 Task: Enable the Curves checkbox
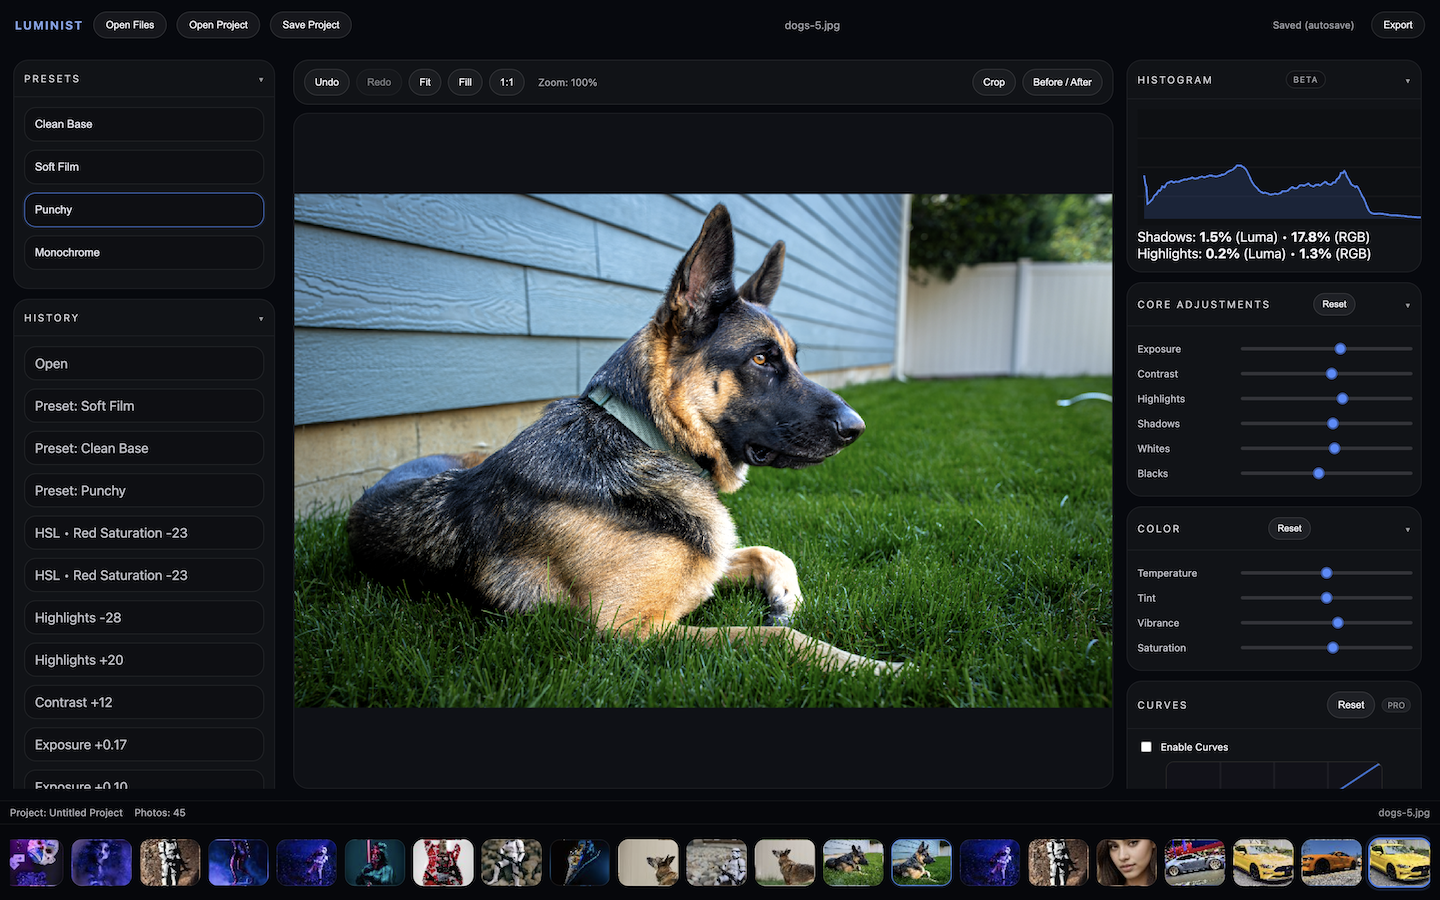pos(1146,747)
